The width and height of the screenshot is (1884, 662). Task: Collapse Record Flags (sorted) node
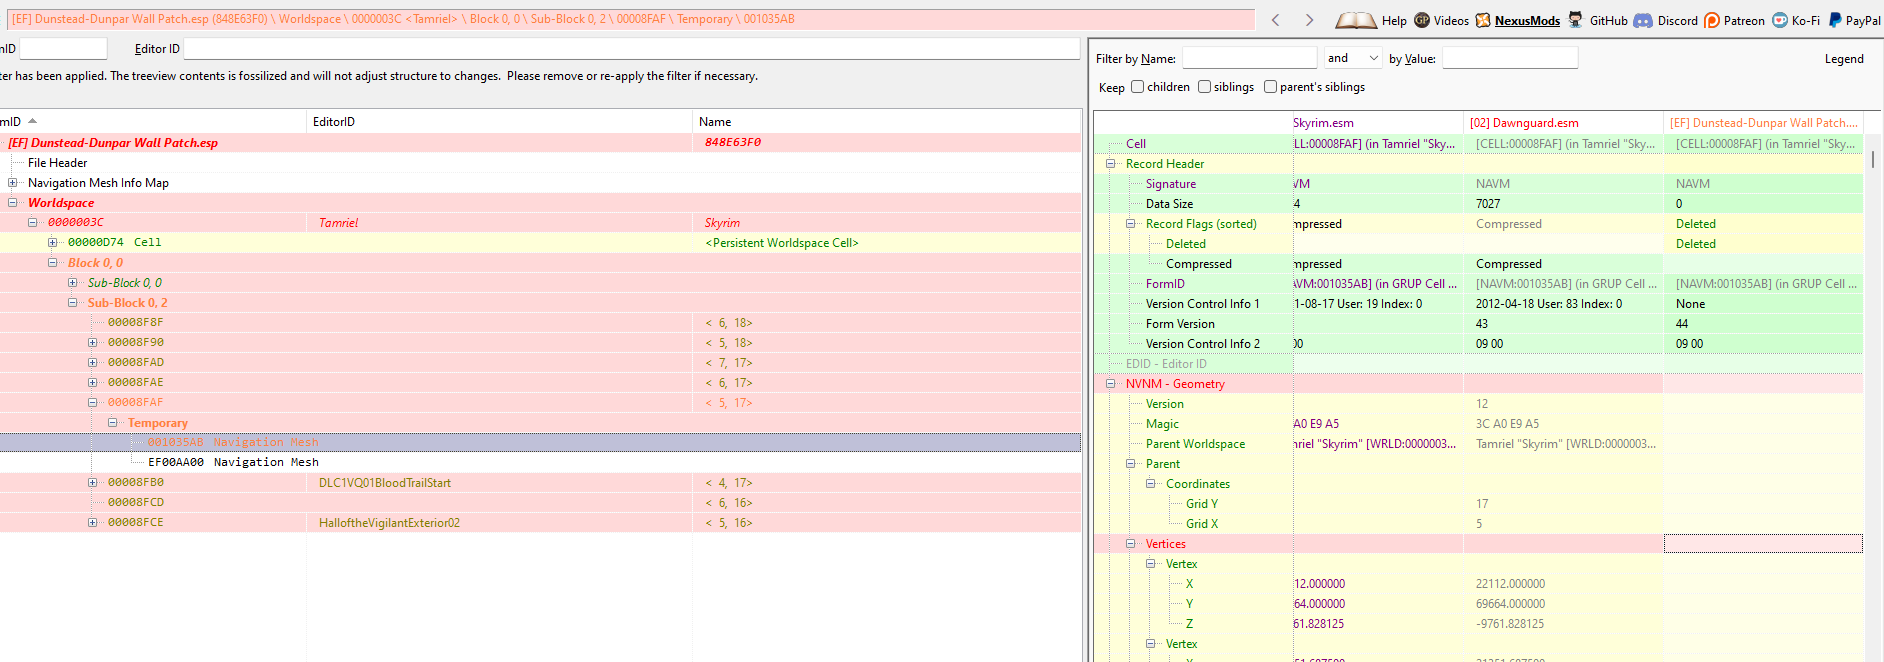(1131, 224)
